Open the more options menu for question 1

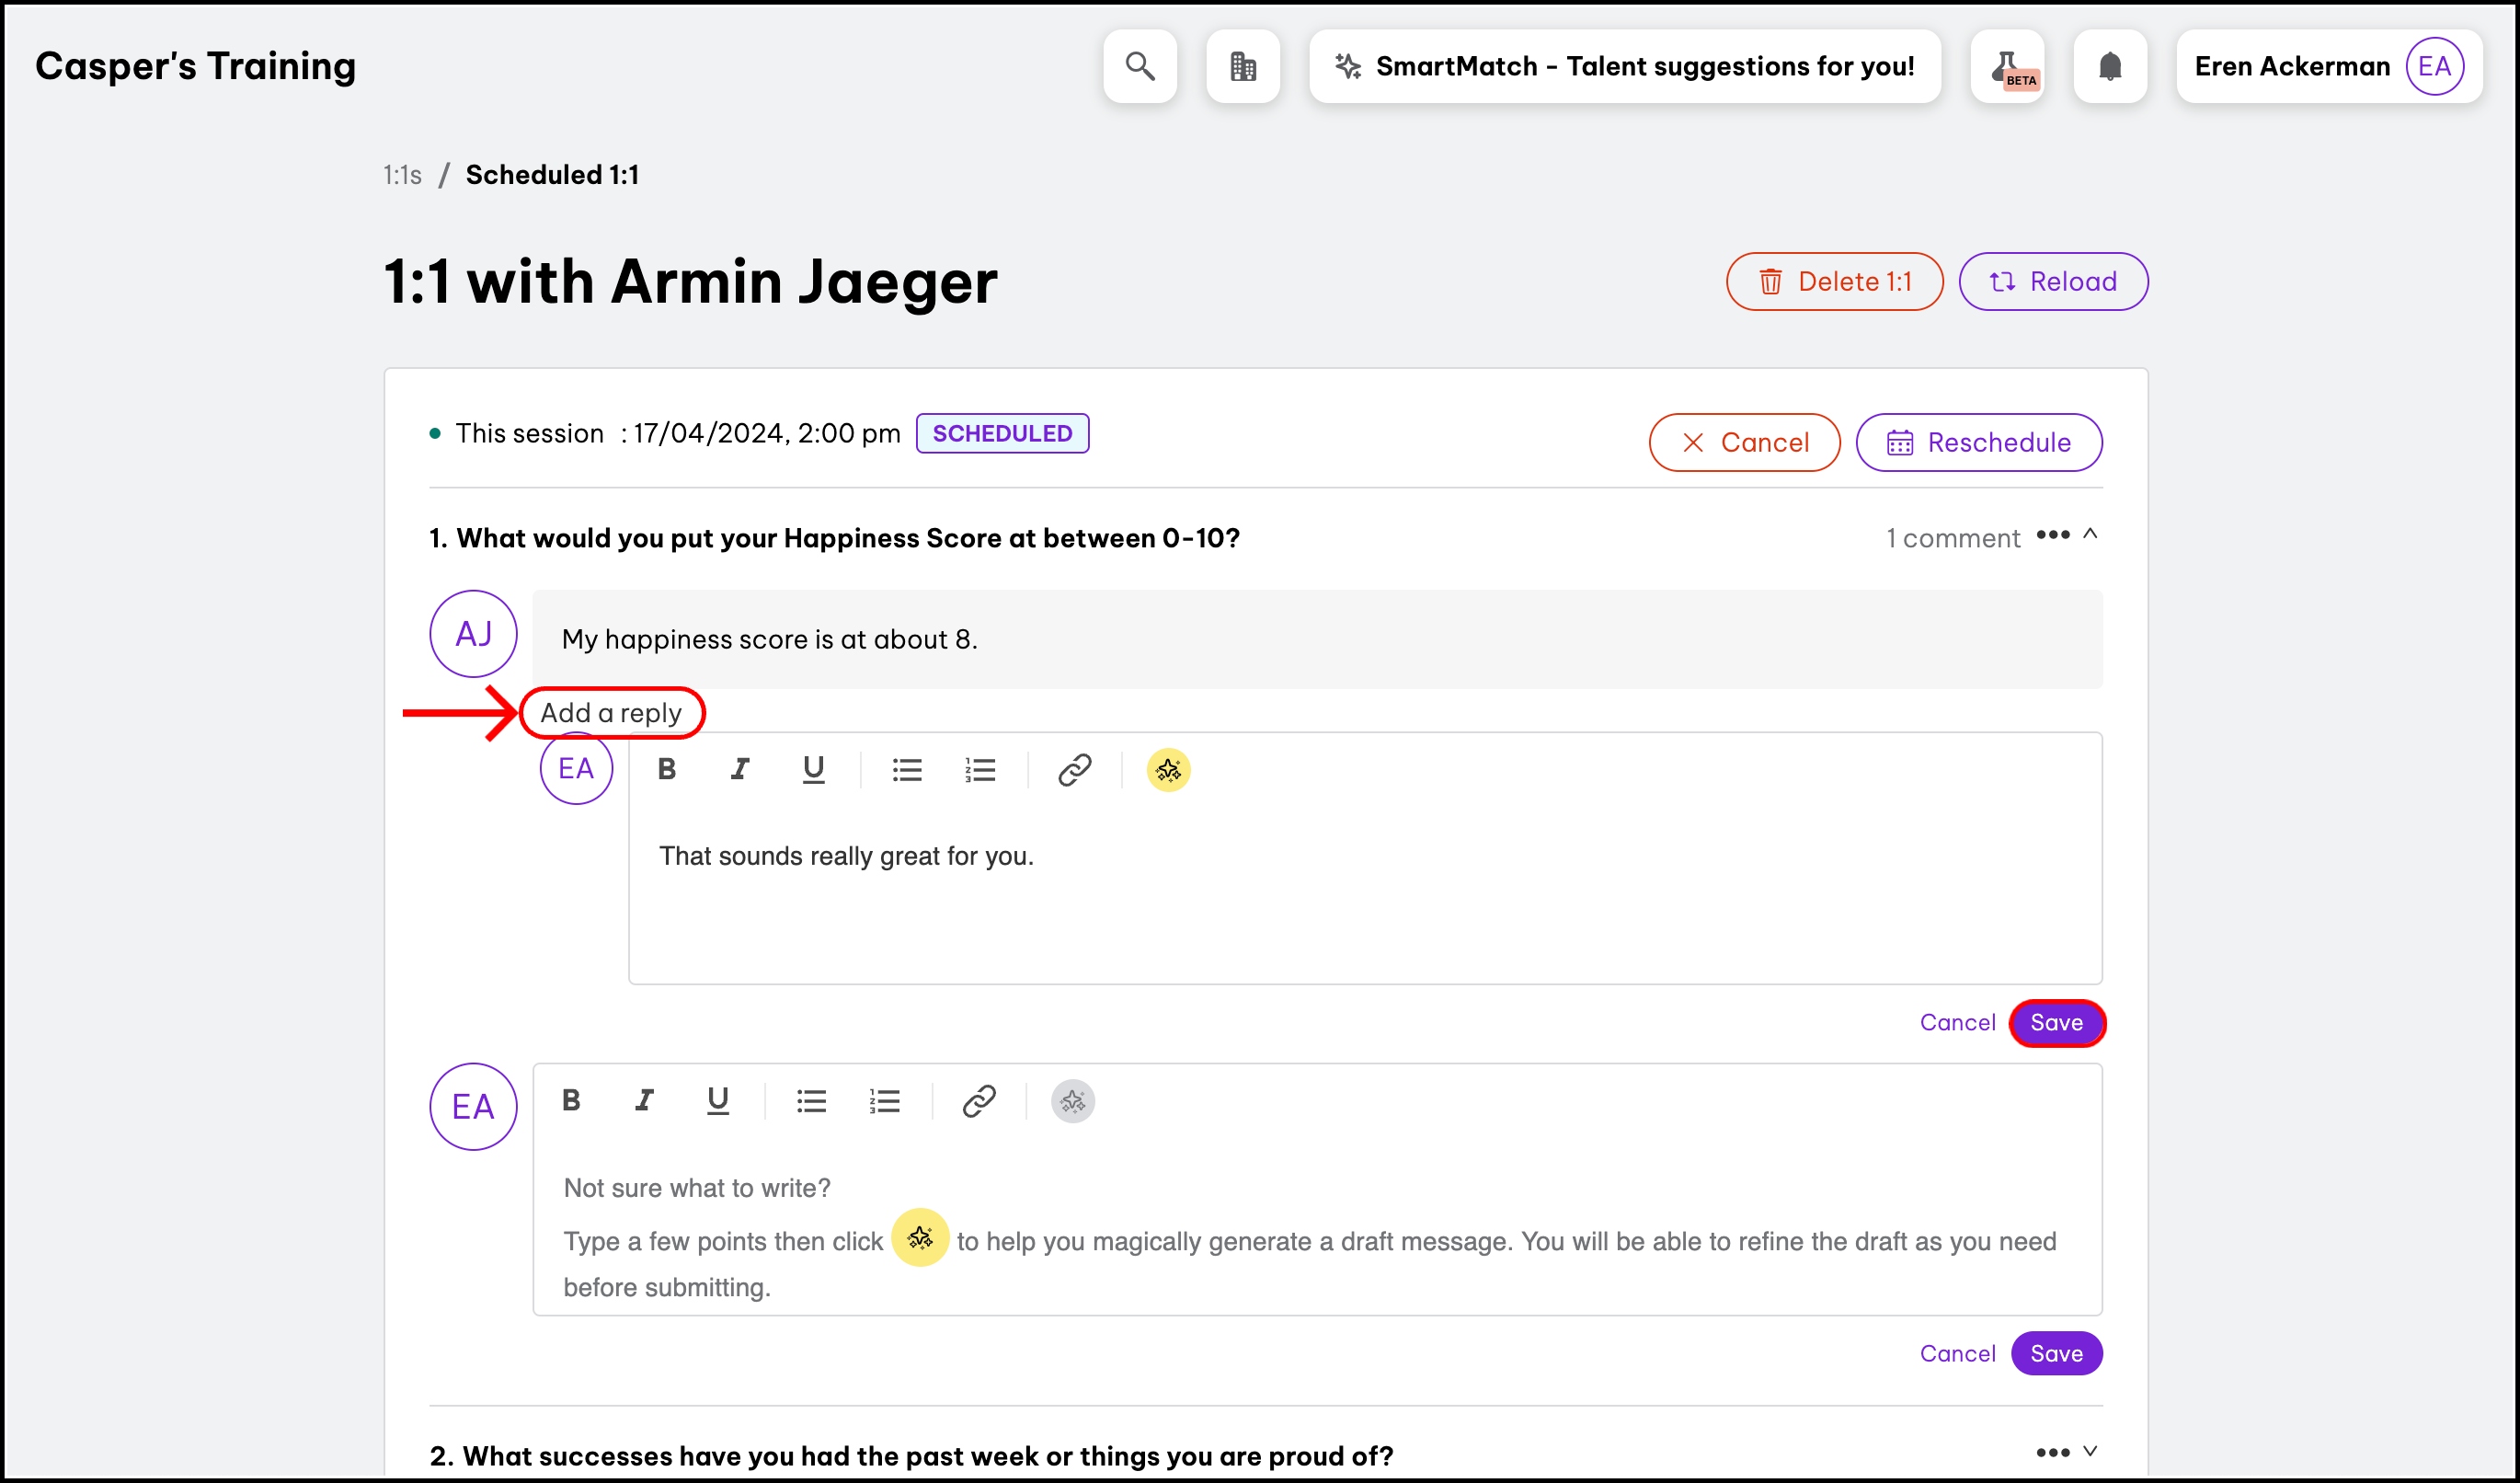pyautogui.click(x=2053, y=535)
